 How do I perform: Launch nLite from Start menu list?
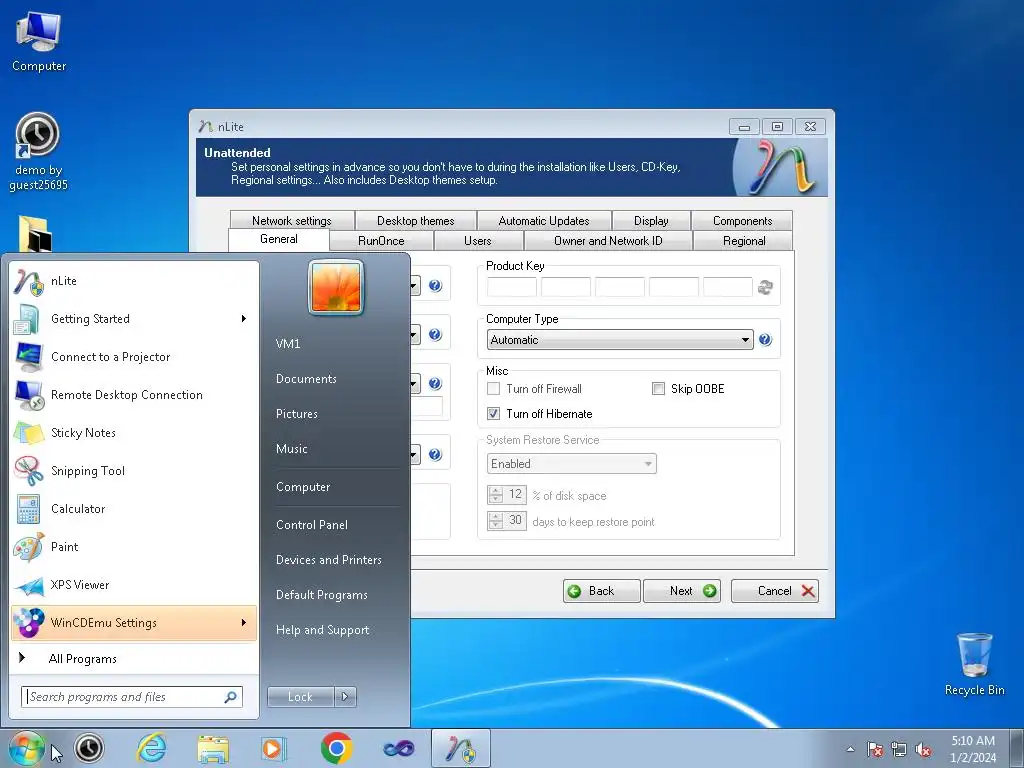point(134,281)
